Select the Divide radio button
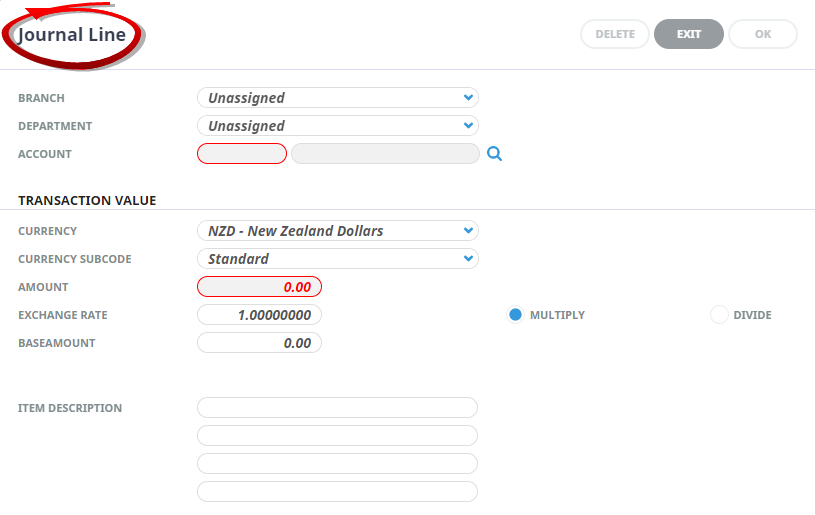 click(x=719, y=315)
